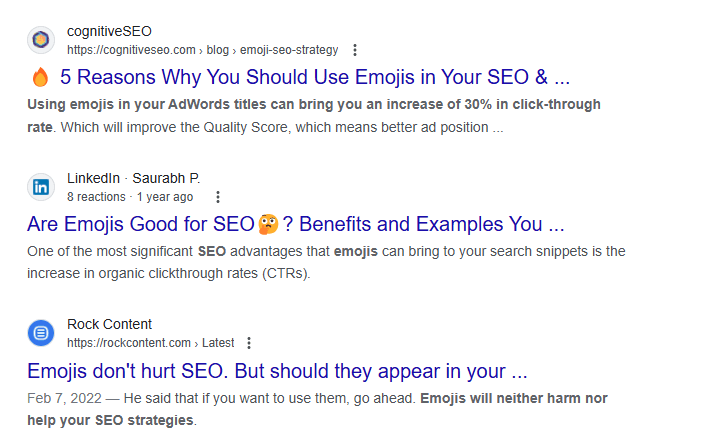
Task: Click the thinking-face emoji in the LinkedIn title
Action: (268, 222)
